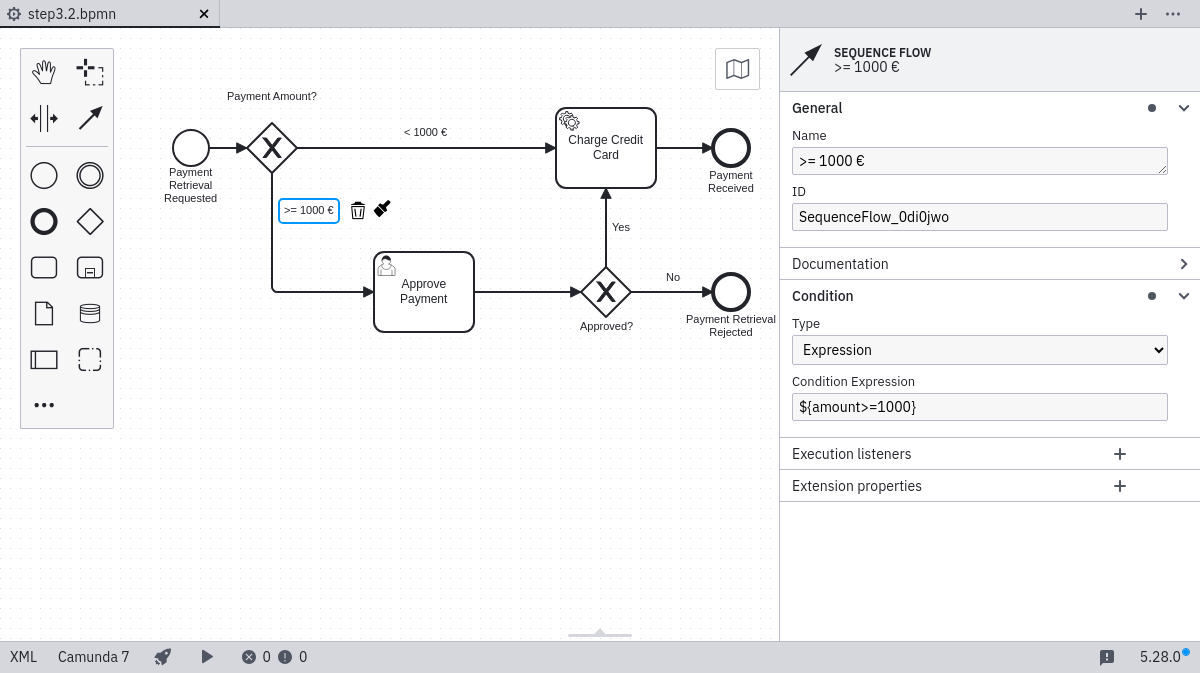Click the Execution listeners header

851,454
